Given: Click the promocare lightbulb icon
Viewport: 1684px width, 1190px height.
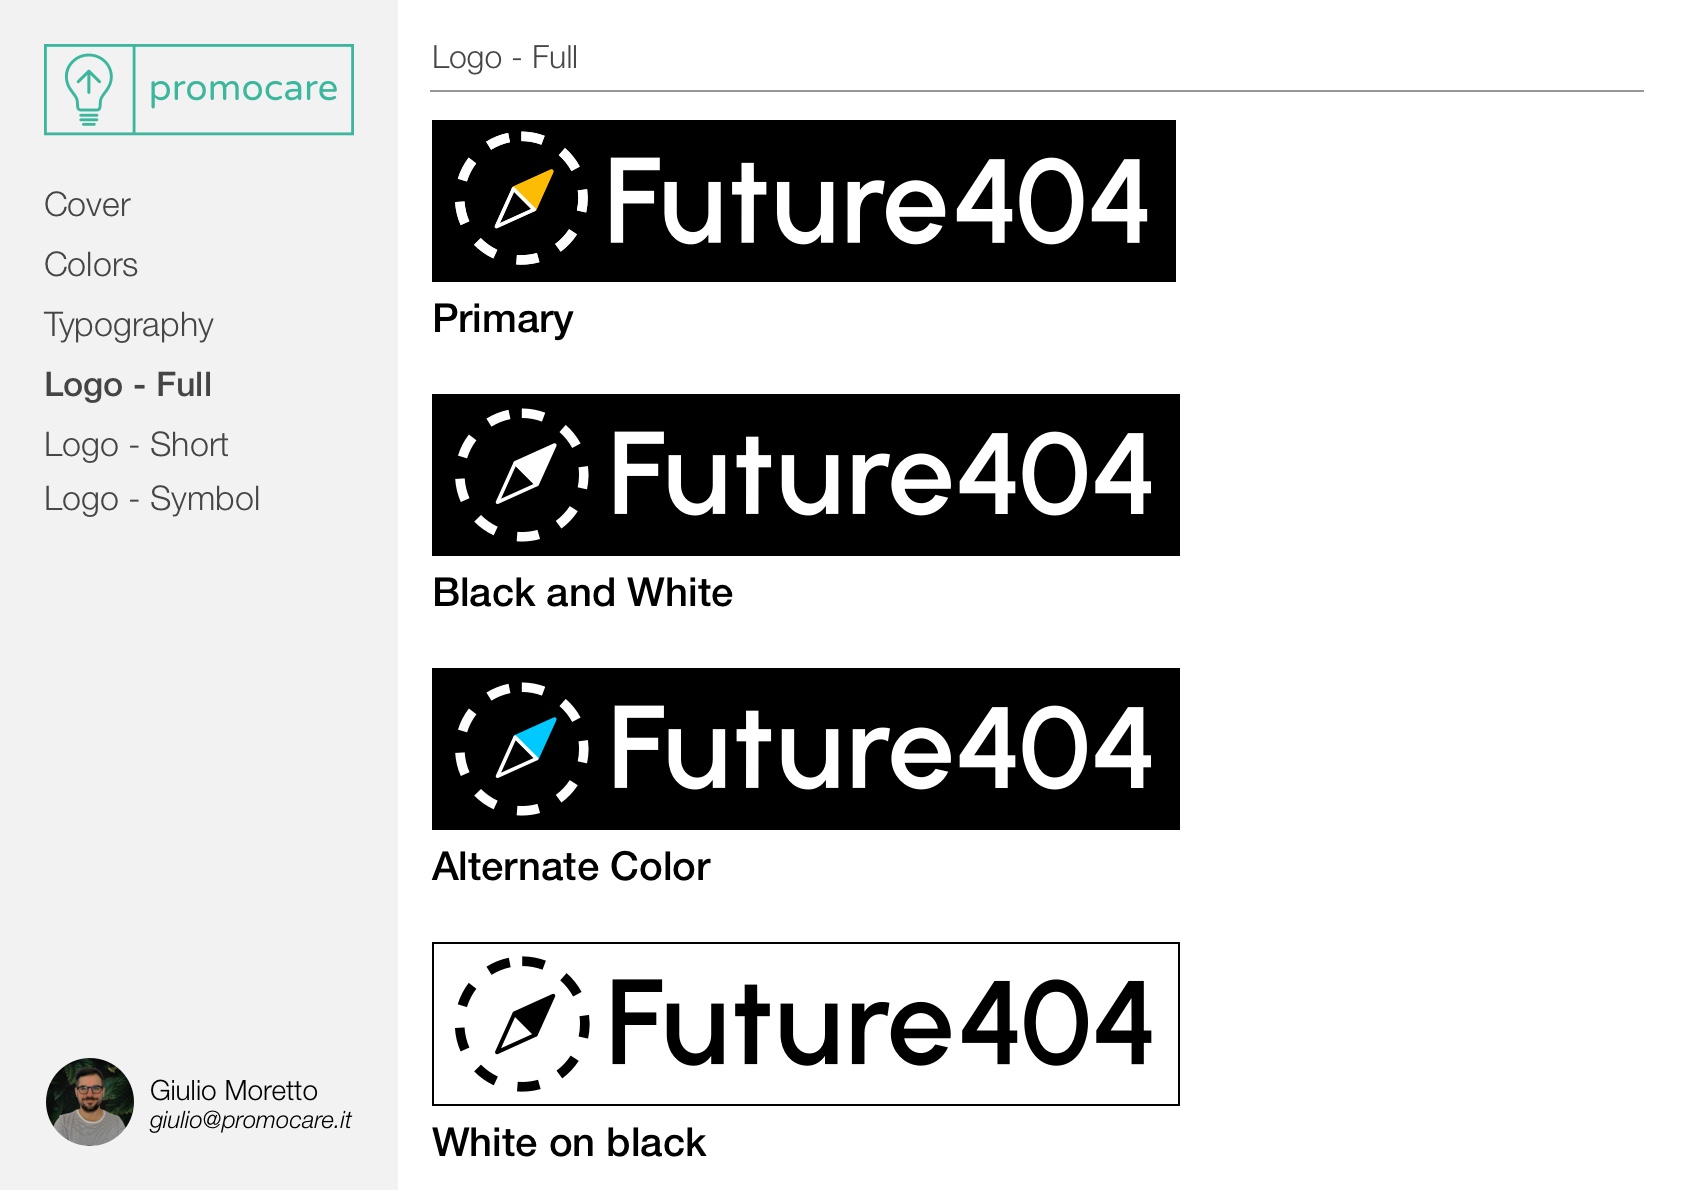Looking at the screenshot, I should [x=89, y=89].
